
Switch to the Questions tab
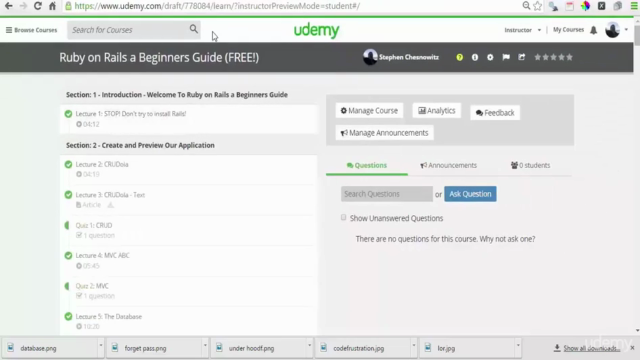(367, 165)
